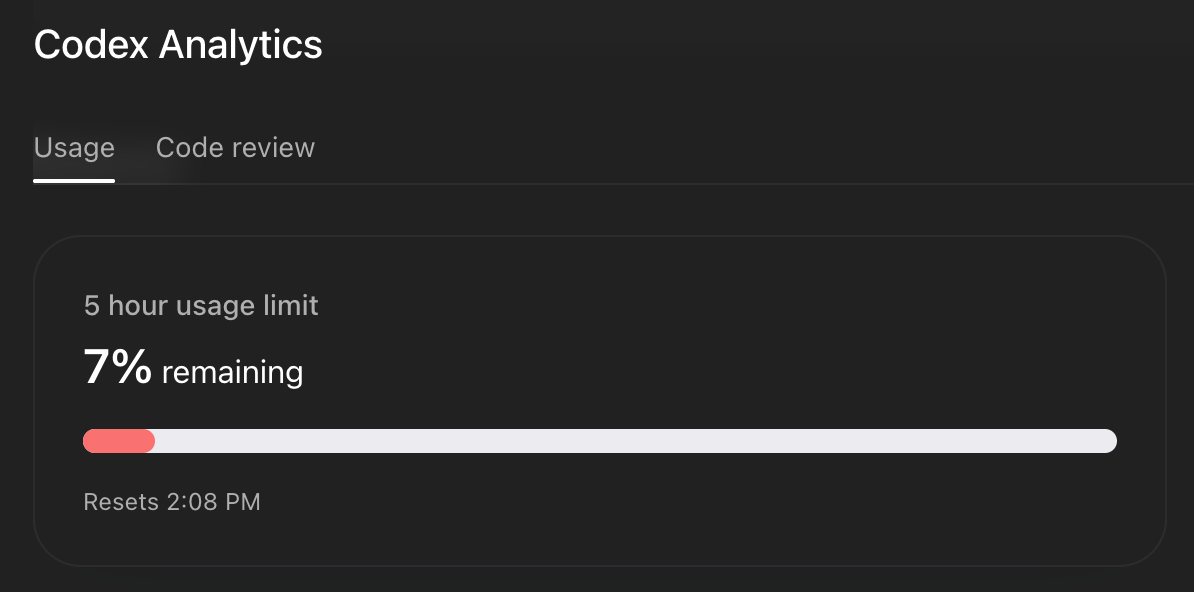This screenshot has width=1194, height=592.
Task: Open the Code review tab
Action: point(235,148)
